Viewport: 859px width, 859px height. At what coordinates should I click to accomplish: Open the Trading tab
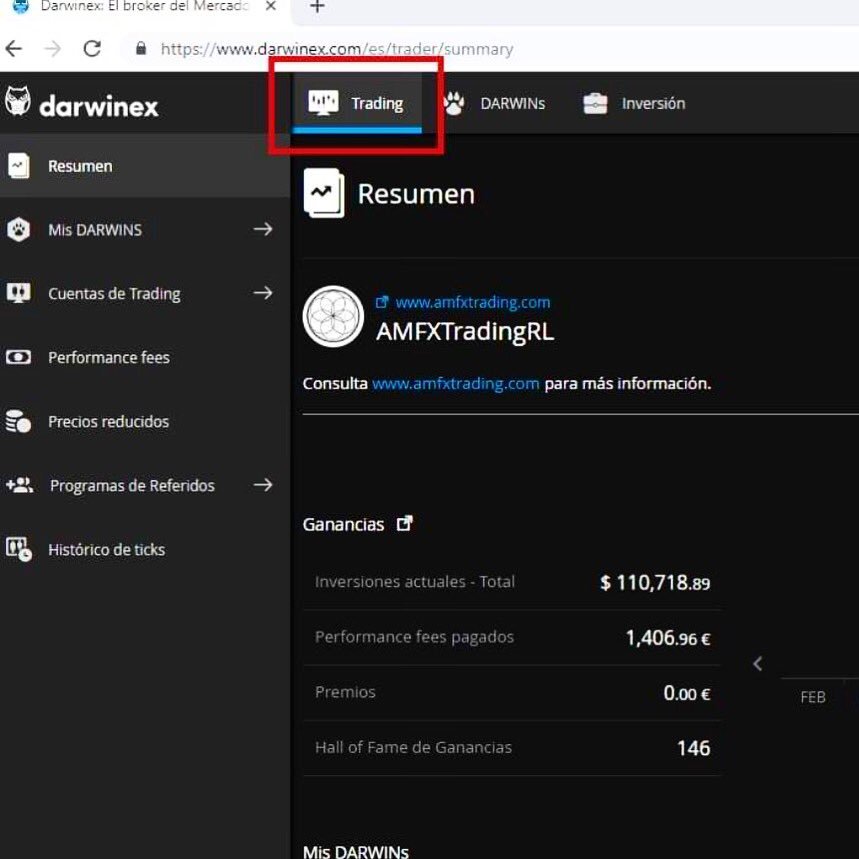(357, 103)
